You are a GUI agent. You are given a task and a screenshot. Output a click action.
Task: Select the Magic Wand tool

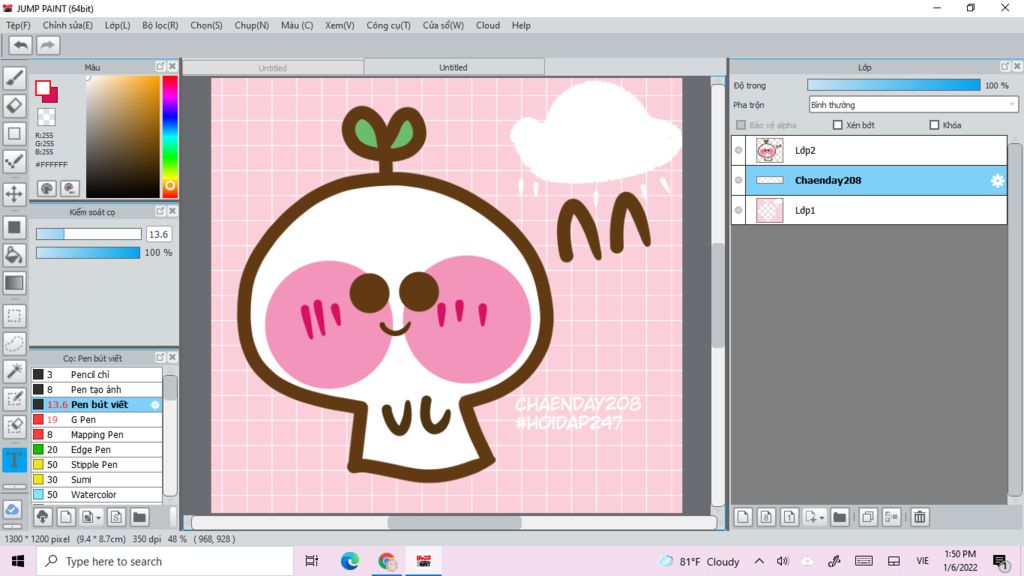tap(14, 371)
